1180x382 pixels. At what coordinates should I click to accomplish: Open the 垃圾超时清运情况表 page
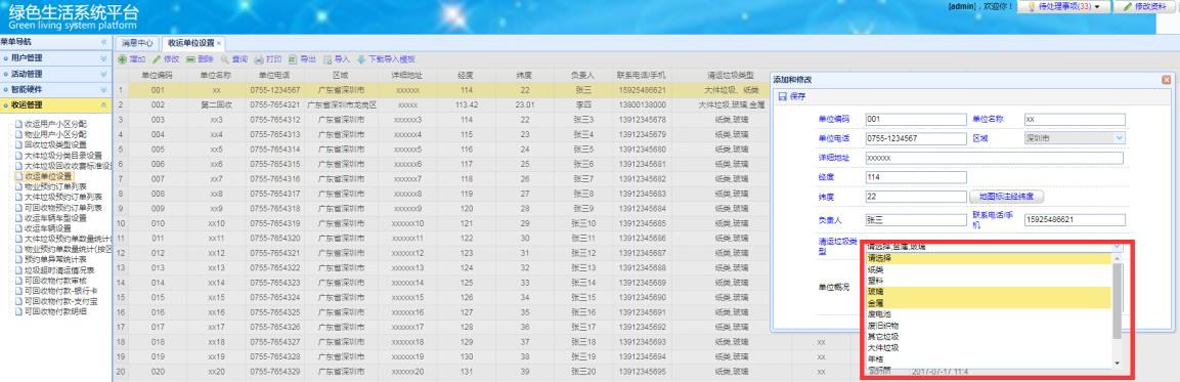(59, 269)
